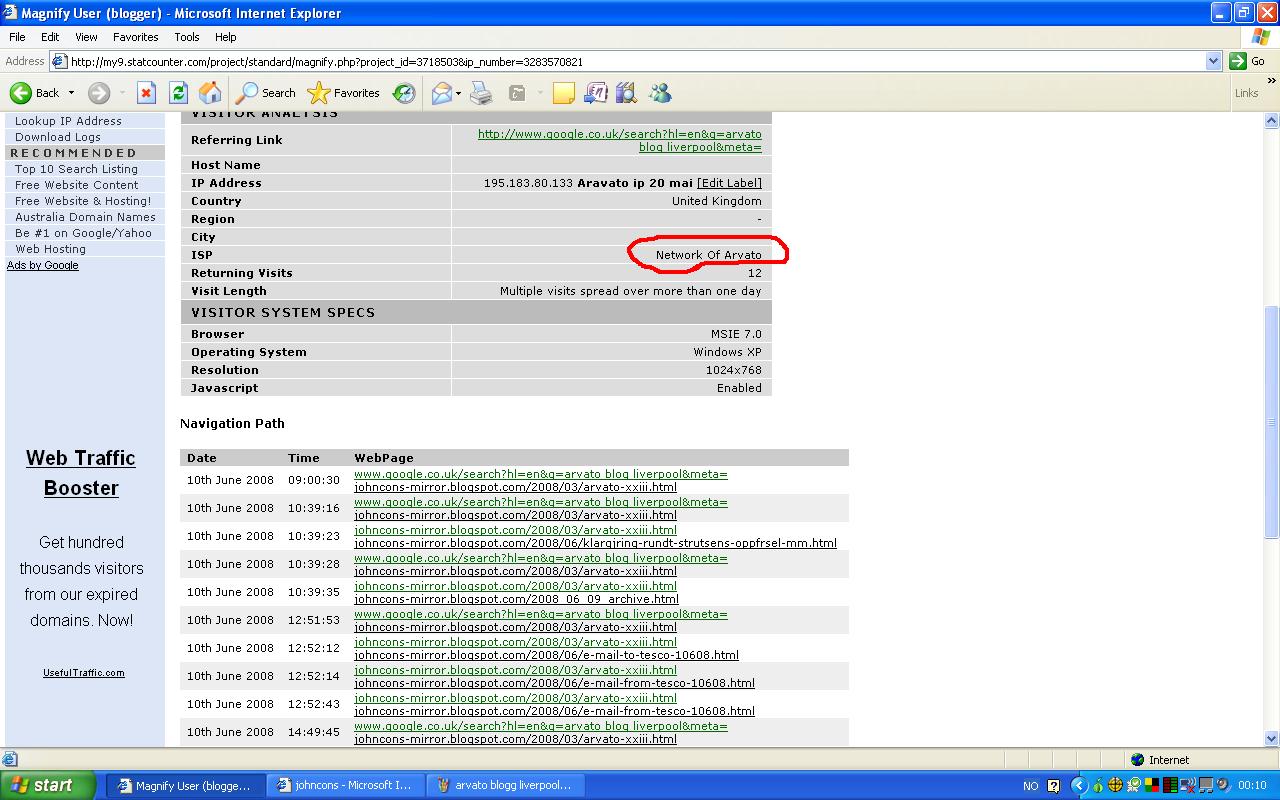Refresh the current page
Viewport: 1280px width, 800px height.
pyautogui.click(x=178, y=93)
